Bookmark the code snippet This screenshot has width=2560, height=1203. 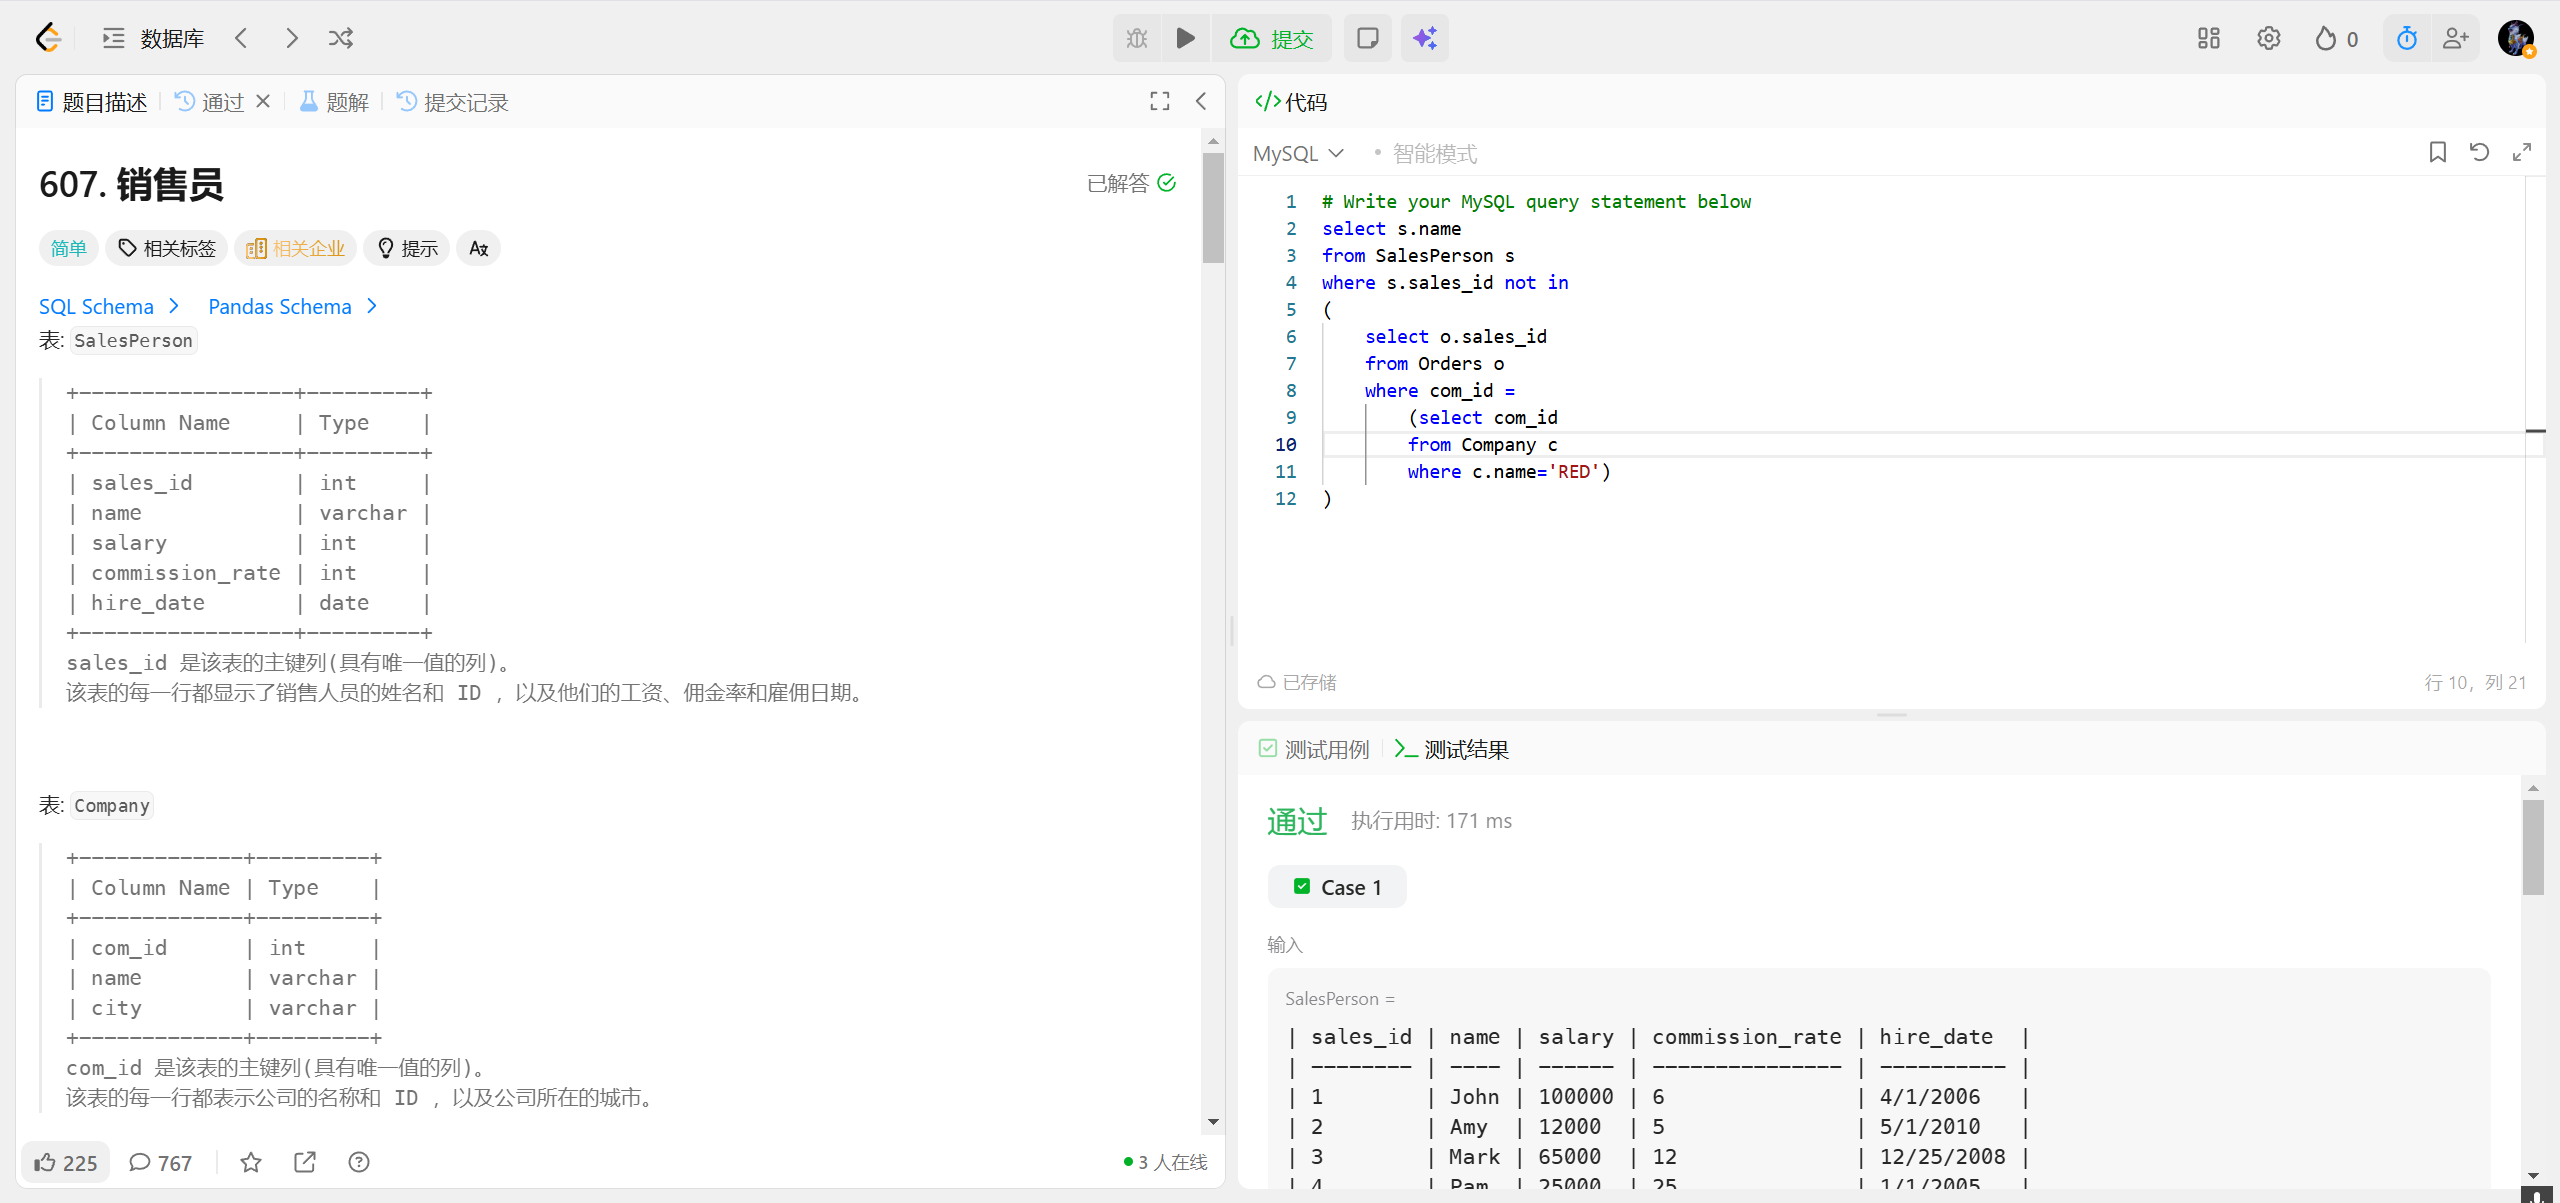pyautogui.click(x=2437, y=152)
